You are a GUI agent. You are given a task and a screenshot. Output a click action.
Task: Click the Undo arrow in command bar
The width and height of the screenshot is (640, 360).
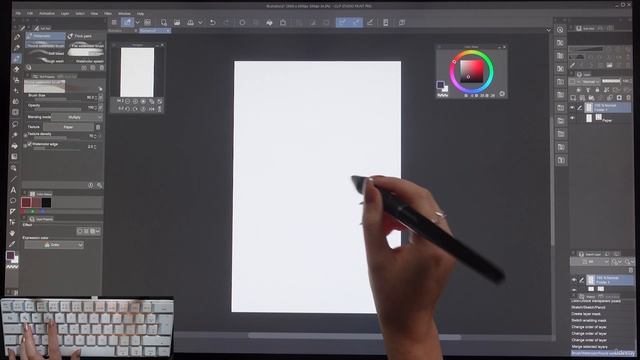(213, 22)
